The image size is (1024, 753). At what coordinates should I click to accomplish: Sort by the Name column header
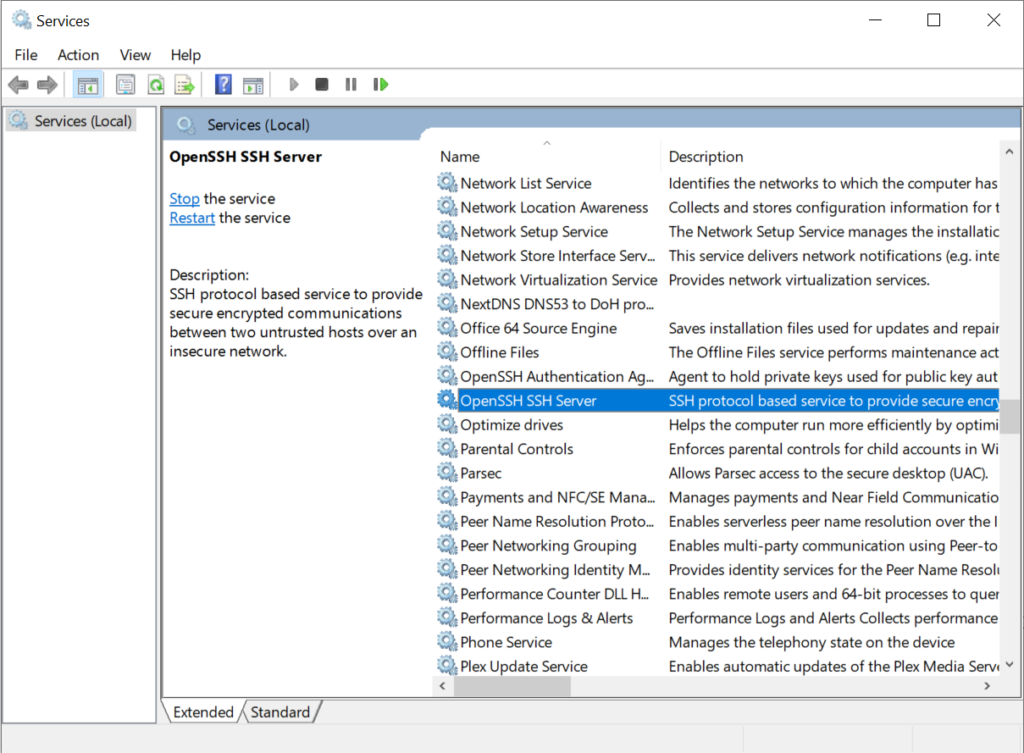point(547,157)
